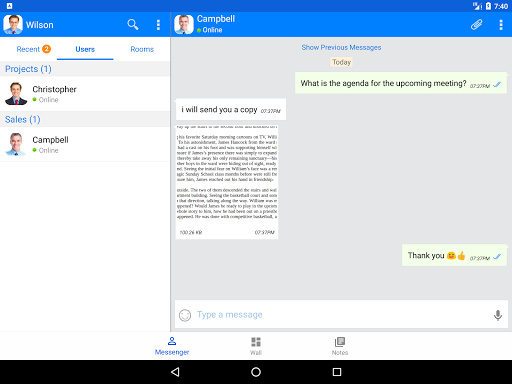Collapse the Projects (1) group
The width and height of the screenshot is (512, 384).
[85, 69]
